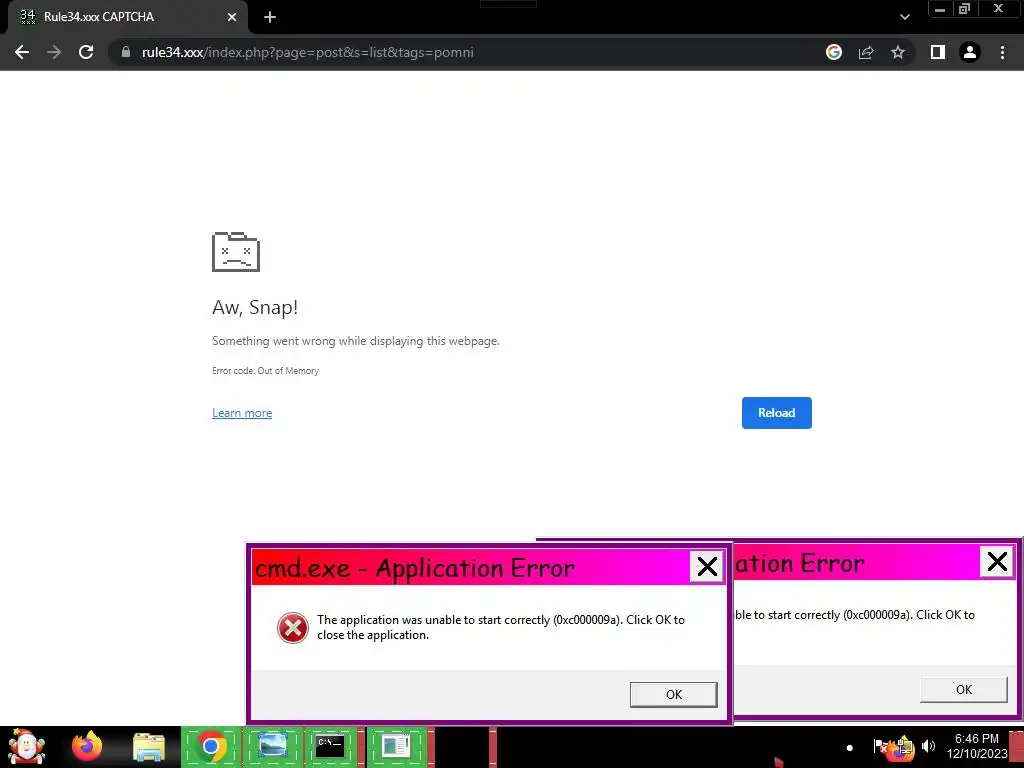Click the red error icon in the dialog

(293, 628)
